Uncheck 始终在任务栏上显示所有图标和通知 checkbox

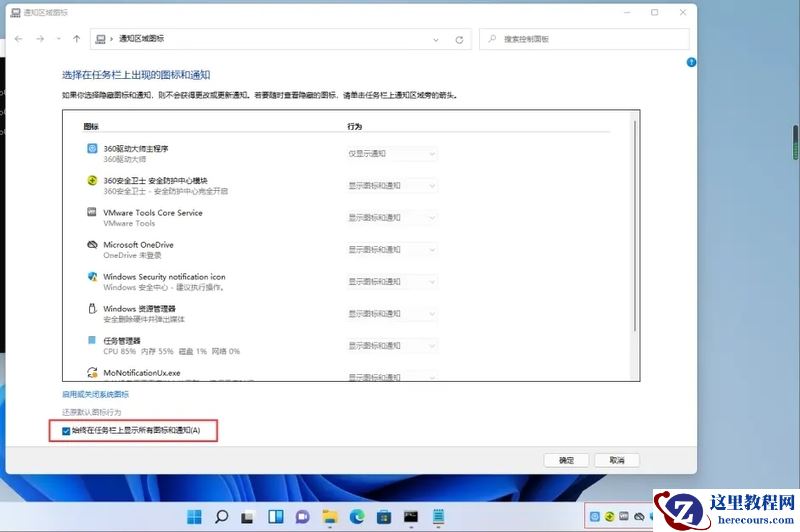click(x=66, y=431)
